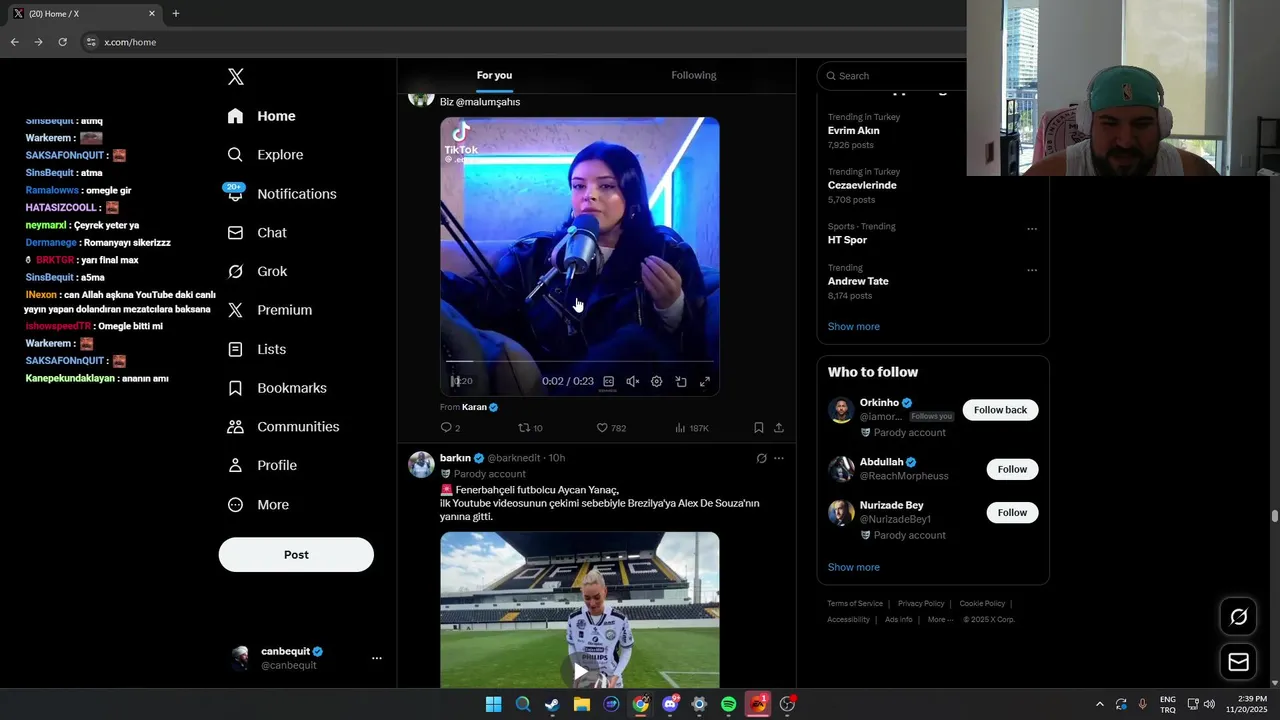This screenshot has width=1280, height=720.
Task: Open Steam from the taskbar
Action: point(552,704)
